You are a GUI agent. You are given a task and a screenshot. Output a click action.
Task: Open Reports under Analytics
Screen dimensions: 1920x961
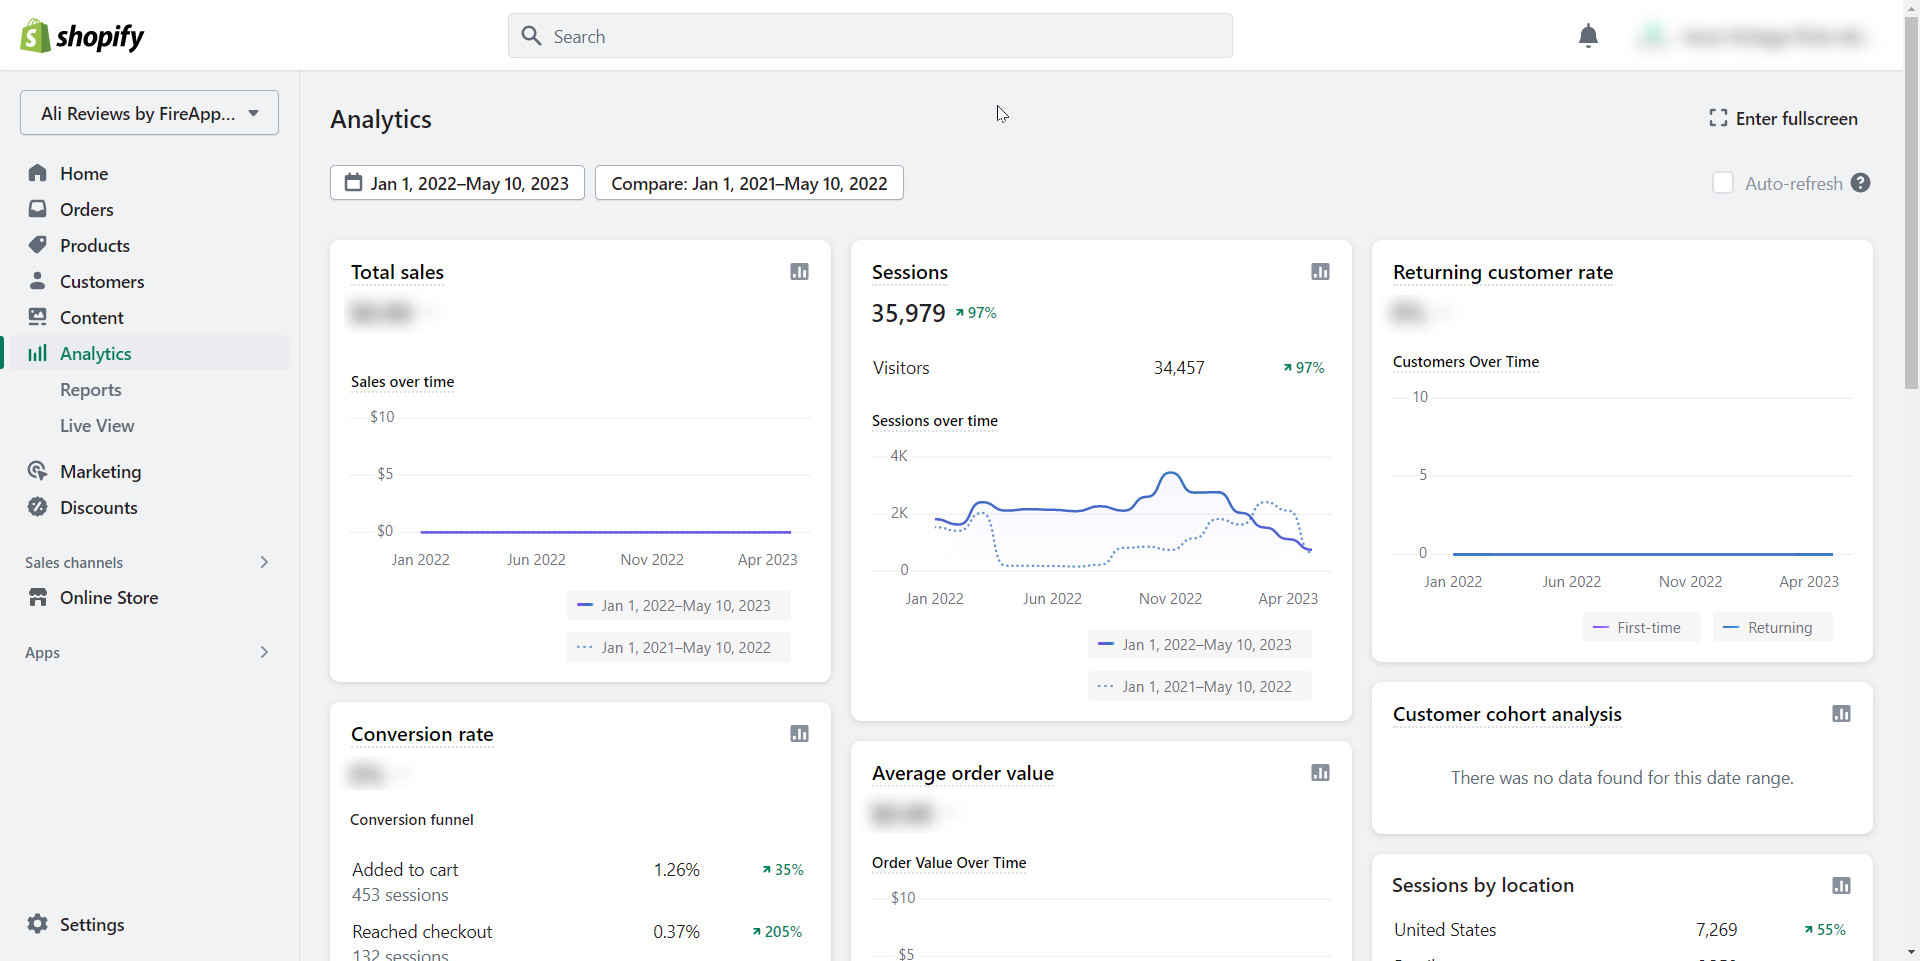(x=91, y=389)
